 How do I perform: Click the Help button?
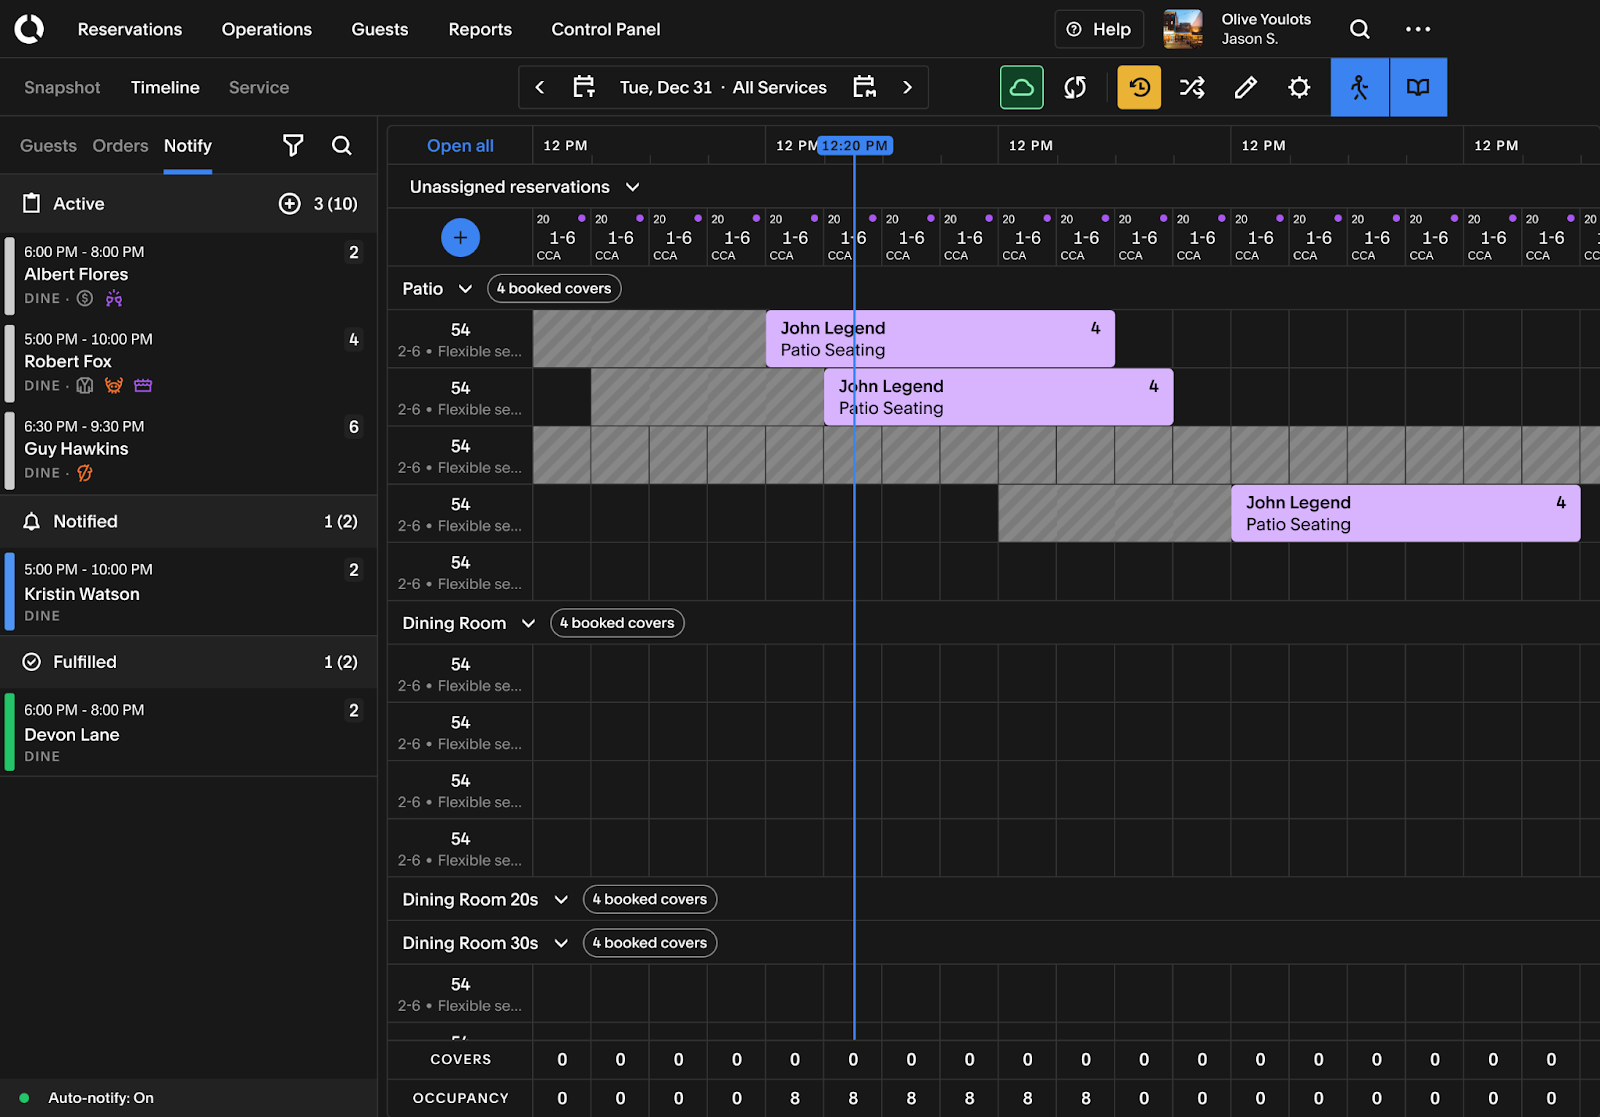[1099, 29]
